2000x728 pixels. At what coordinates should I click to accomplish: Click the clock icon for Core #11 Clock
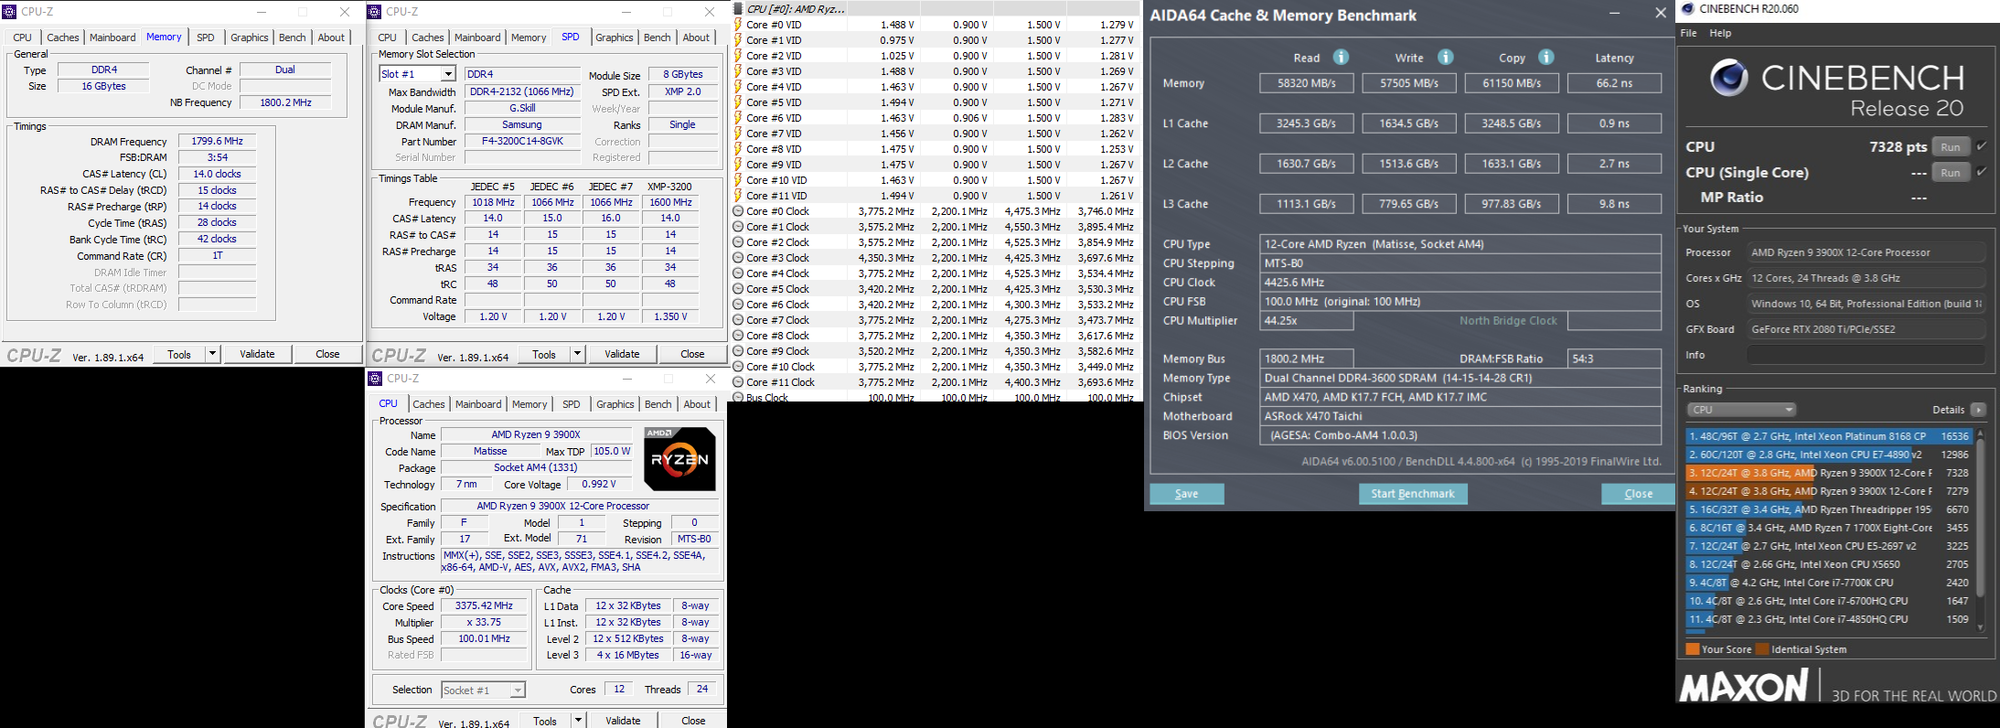(x=738, y=382)
